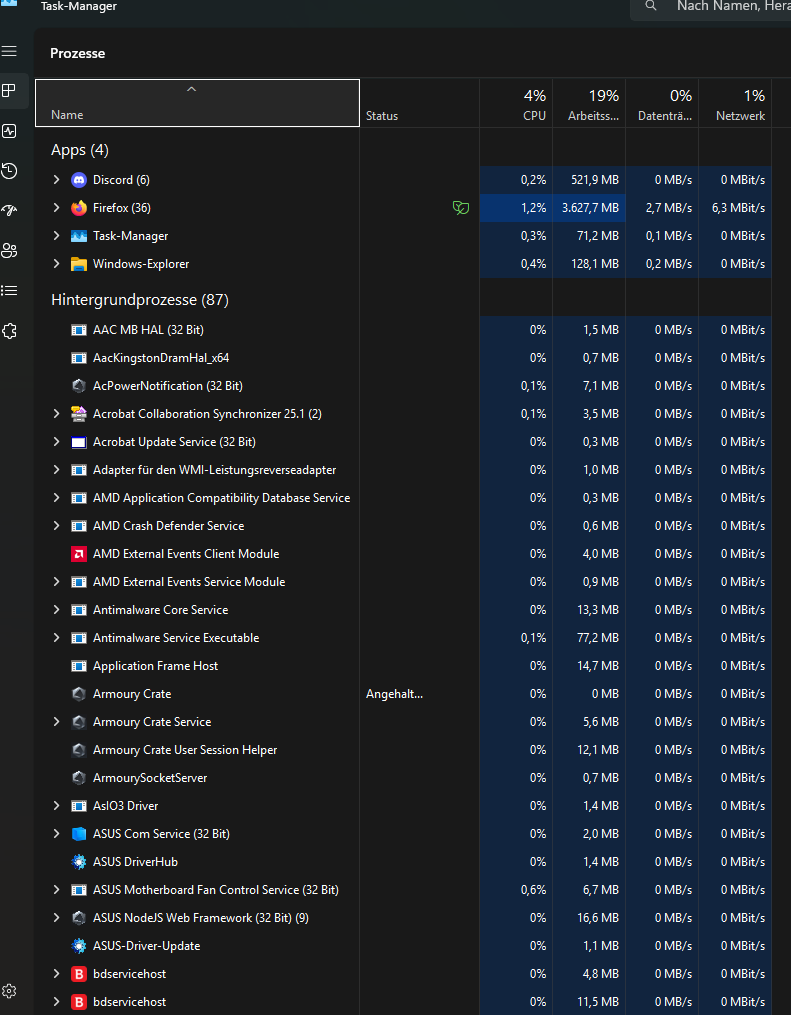Expand the Discord (6) process group
This screenshot has width=791, height=1015.
56,180
